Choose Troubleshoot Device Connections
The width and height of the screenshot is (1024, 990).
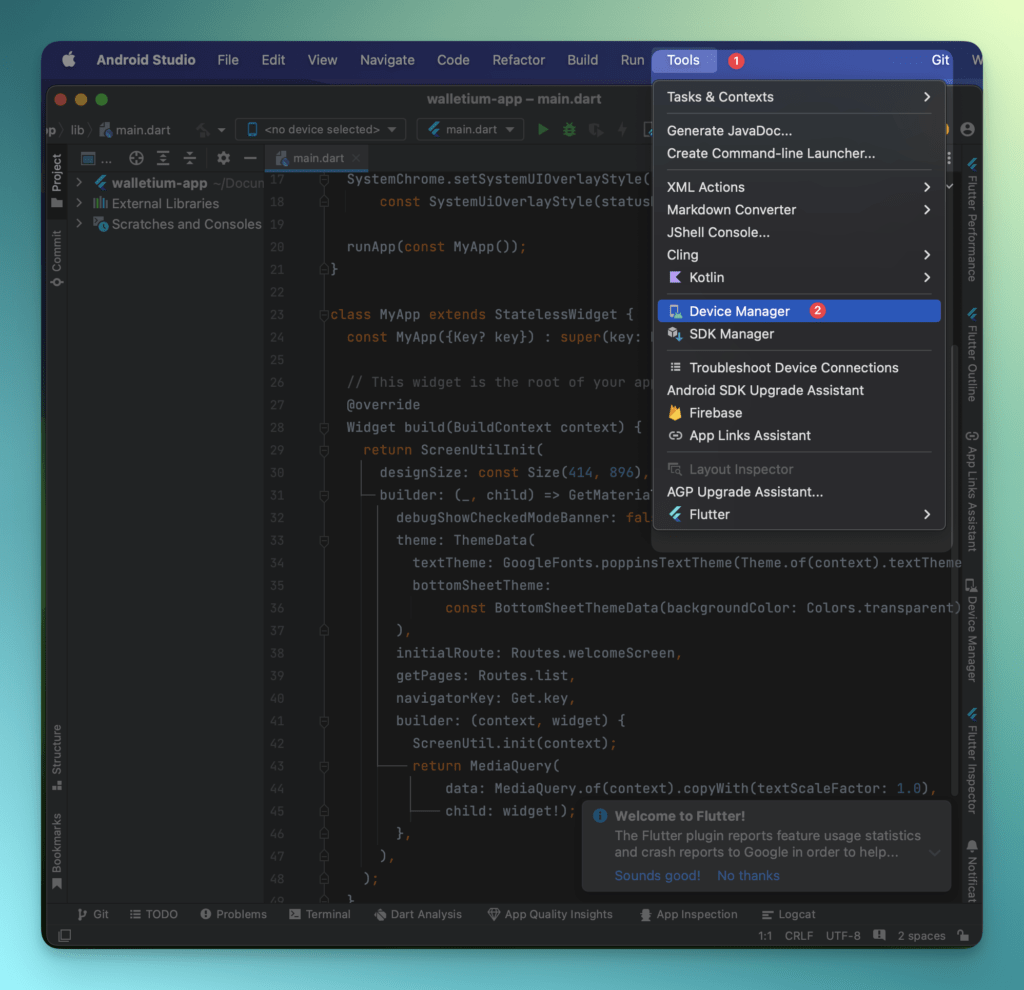coord(799,368)
